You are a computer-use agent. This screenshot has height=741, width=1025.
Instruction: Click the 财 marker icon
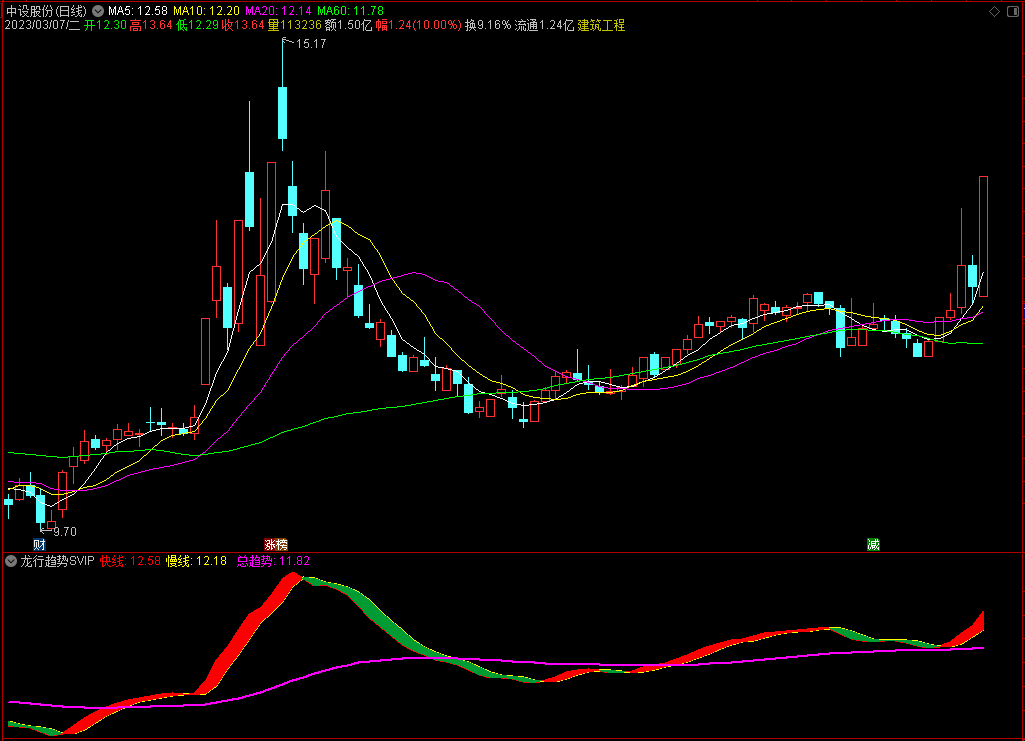tap(39, 544)
